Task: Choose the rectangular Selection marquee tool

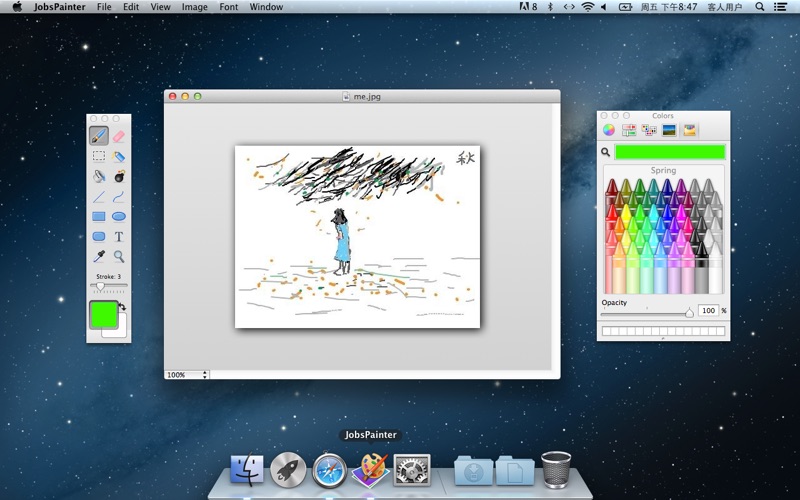Action: [98, 156]
